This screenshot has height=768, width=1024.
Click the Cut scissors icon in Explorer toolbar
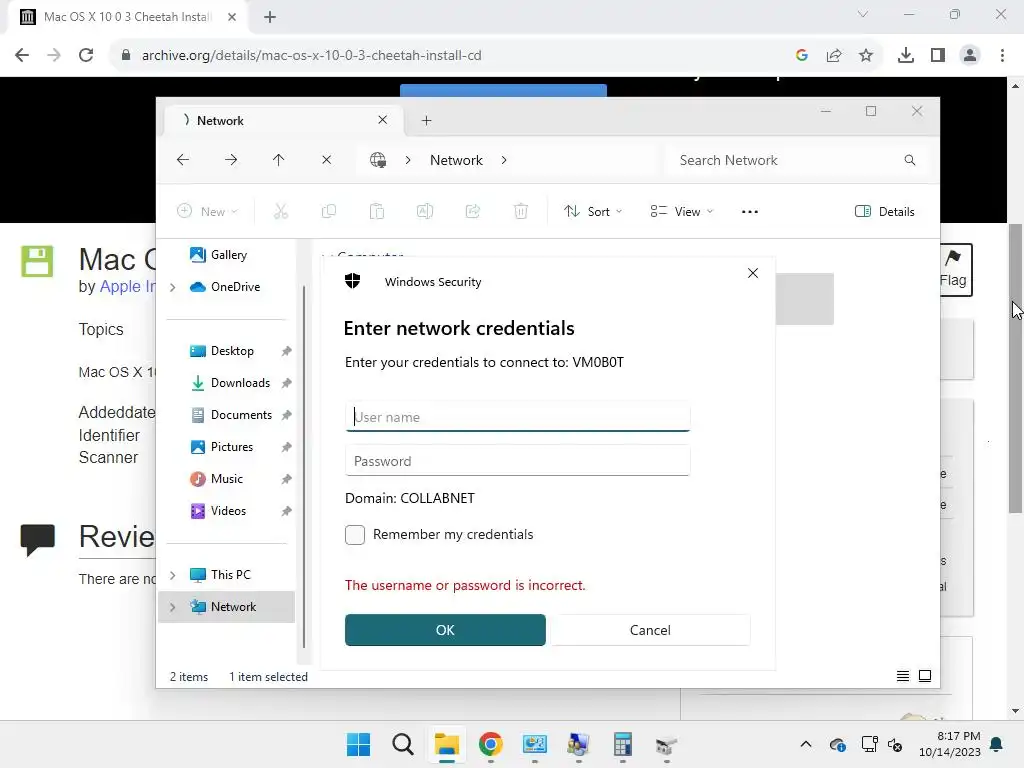(281, 211)
